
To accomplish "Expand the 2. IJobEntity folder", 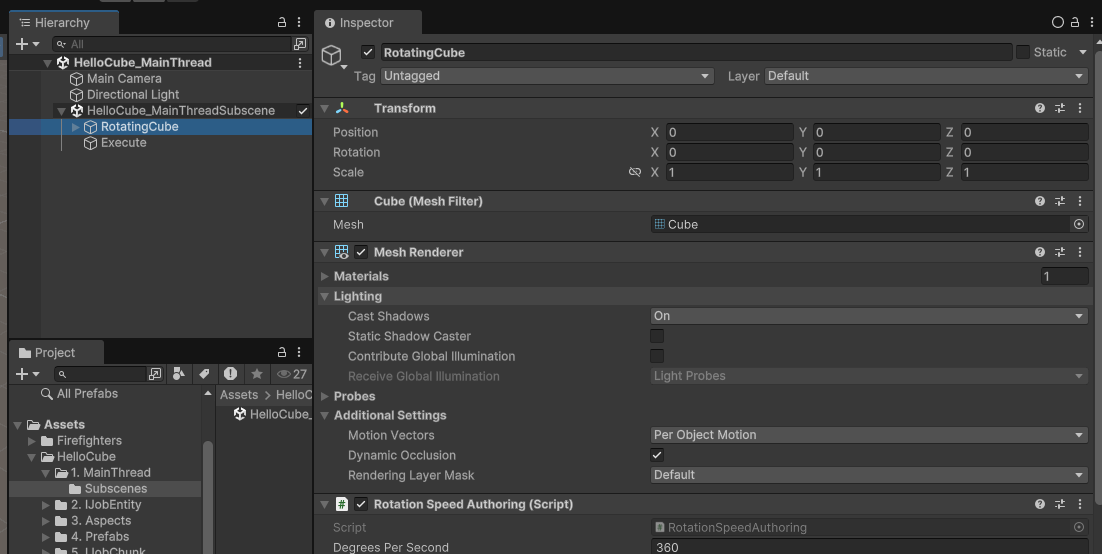I will pyautogui.click(x=46, y=505).
